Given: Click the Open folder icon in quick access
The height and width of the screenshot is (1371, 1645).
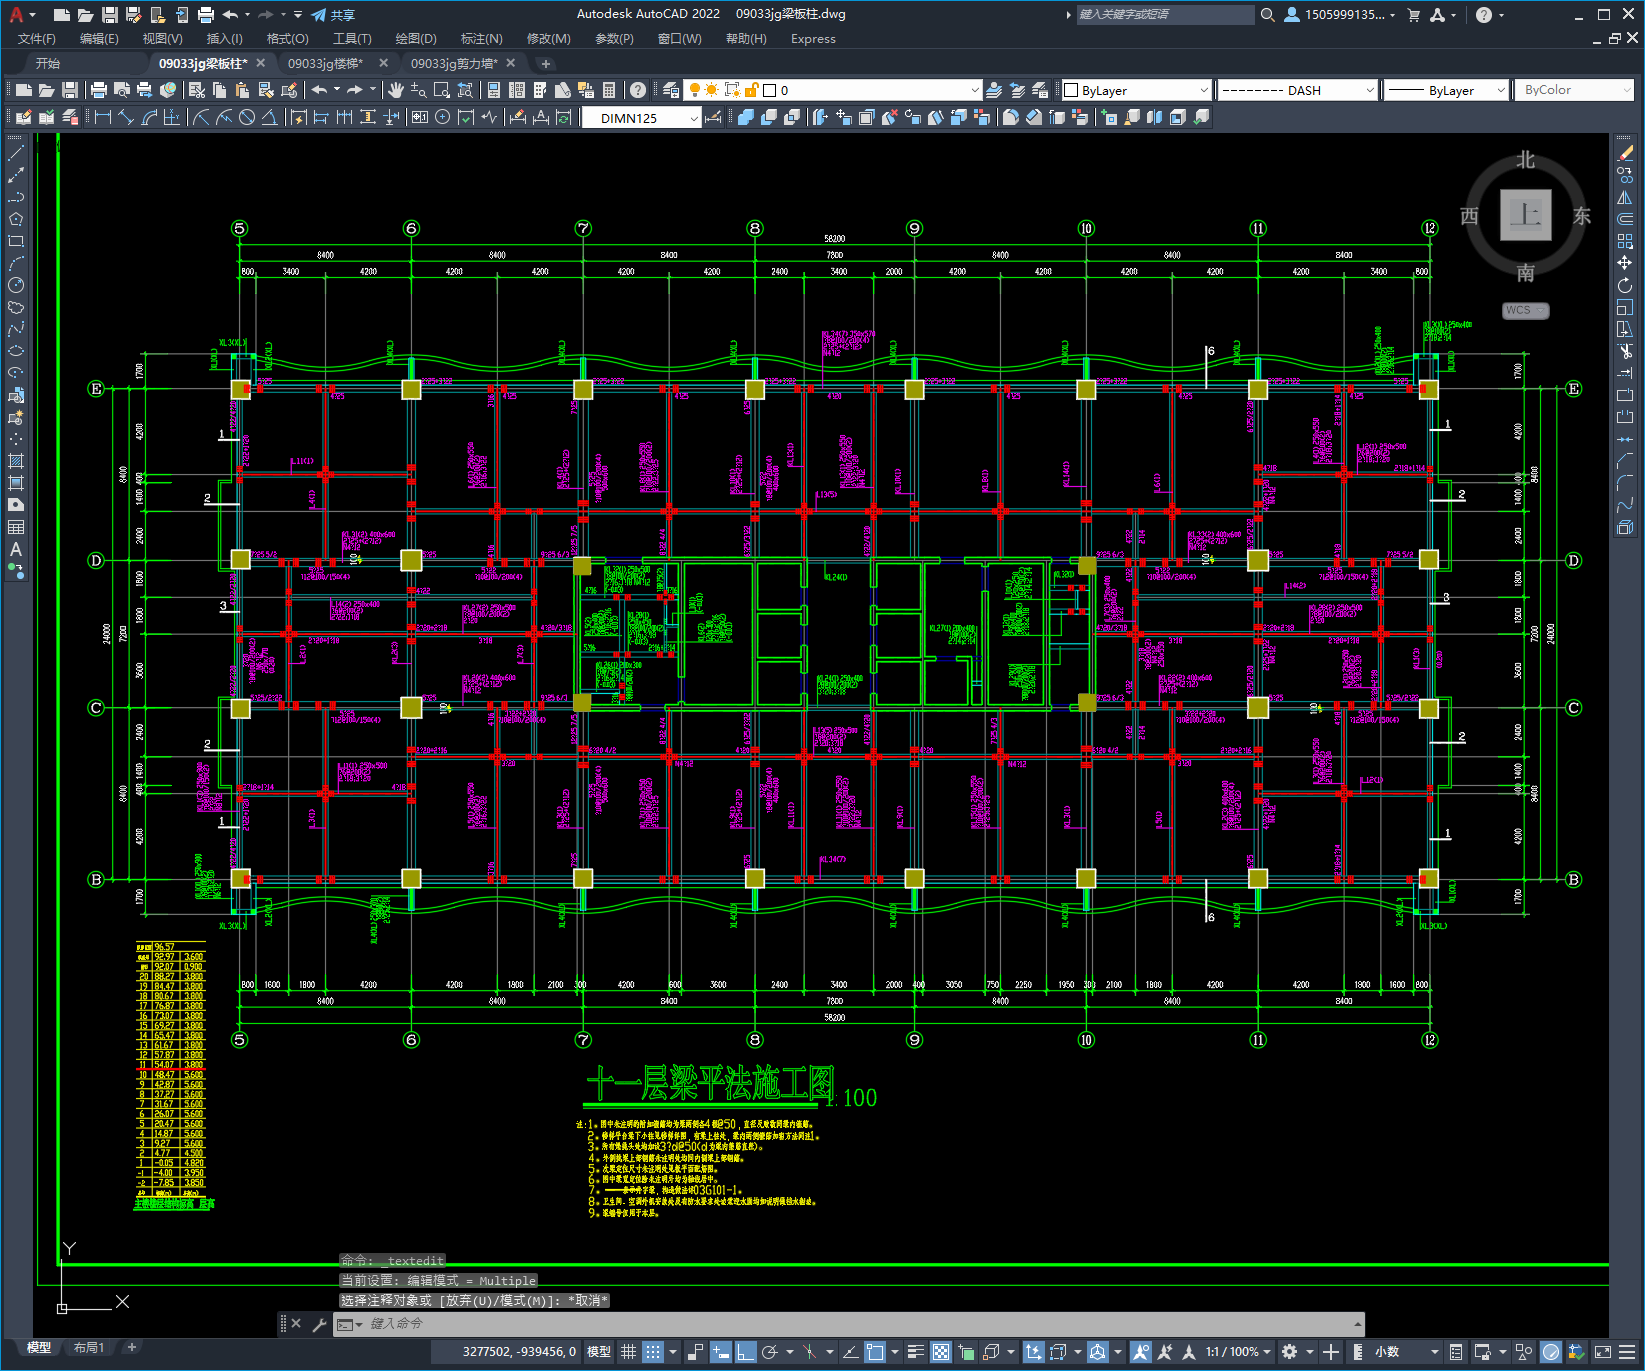Looking at the screenshot, I should tap(86, 15).
